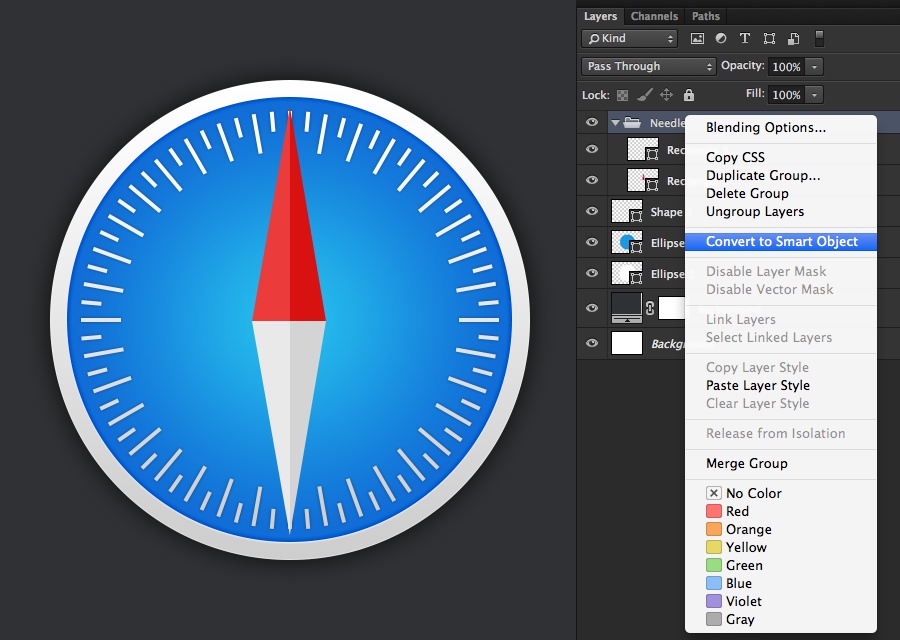Hide first Rectangle layer in Needle group
Image resolution: width=900 pixels, height=640 pixels.
[592, 149]
